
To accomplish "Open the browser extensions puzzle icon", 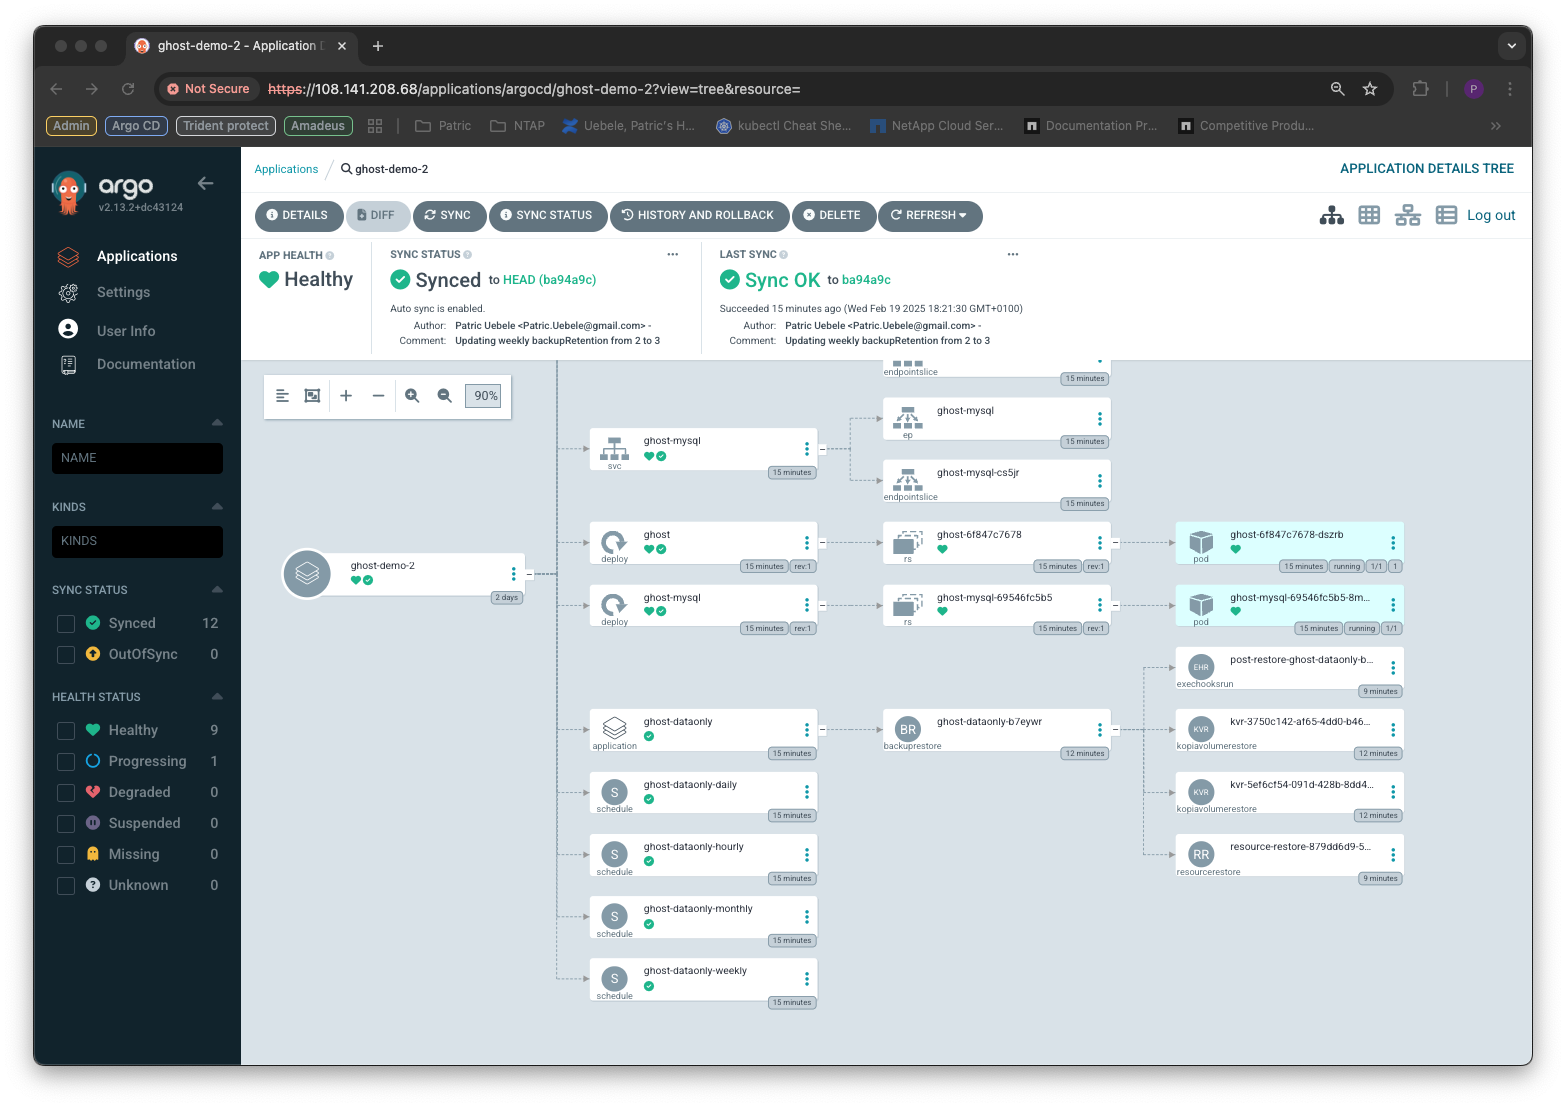I will 1420,89.
